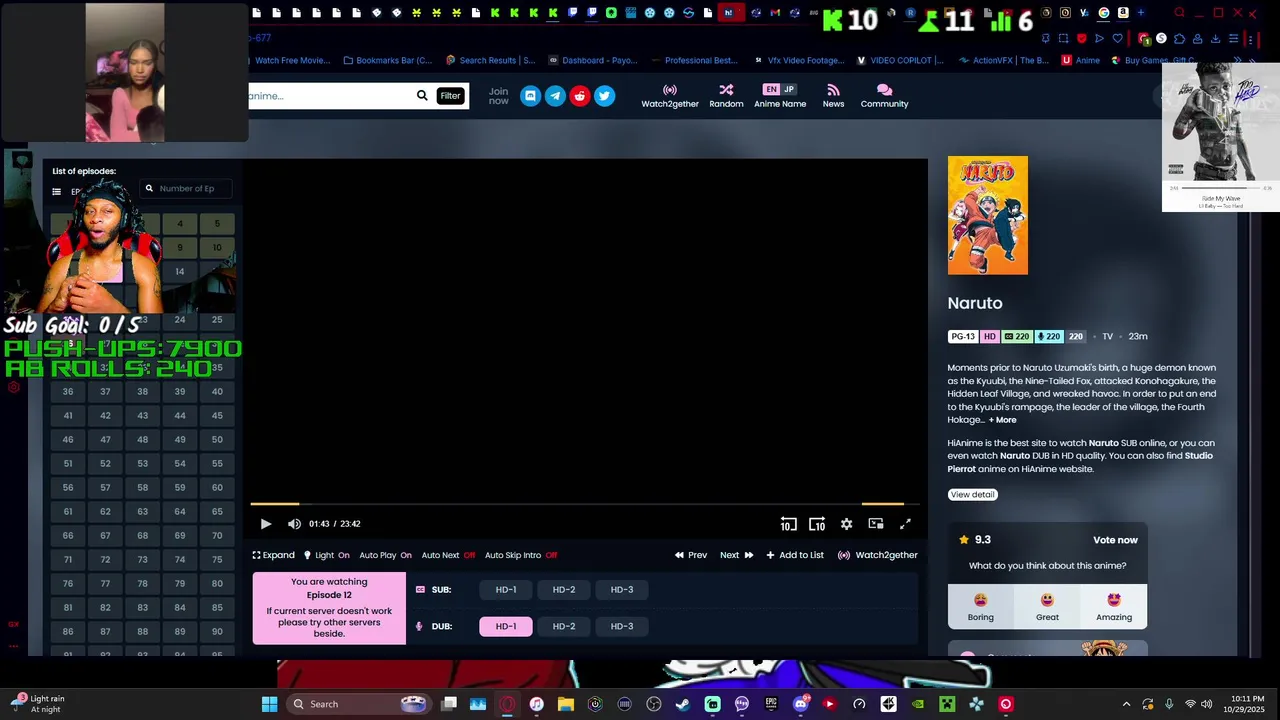Click the Naruto poster thumbnail
Screen dimensions: 1280x720
(x=988, y=215)
